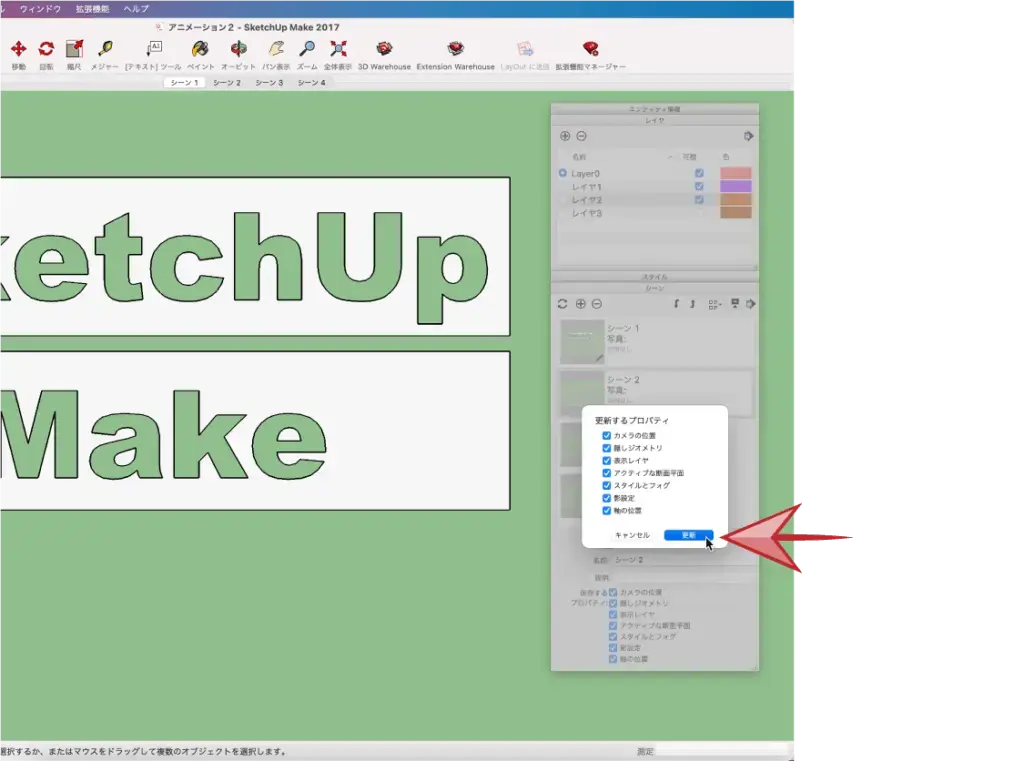
Task: Select the Zoom (ズーム) tool
Action: 307,49
